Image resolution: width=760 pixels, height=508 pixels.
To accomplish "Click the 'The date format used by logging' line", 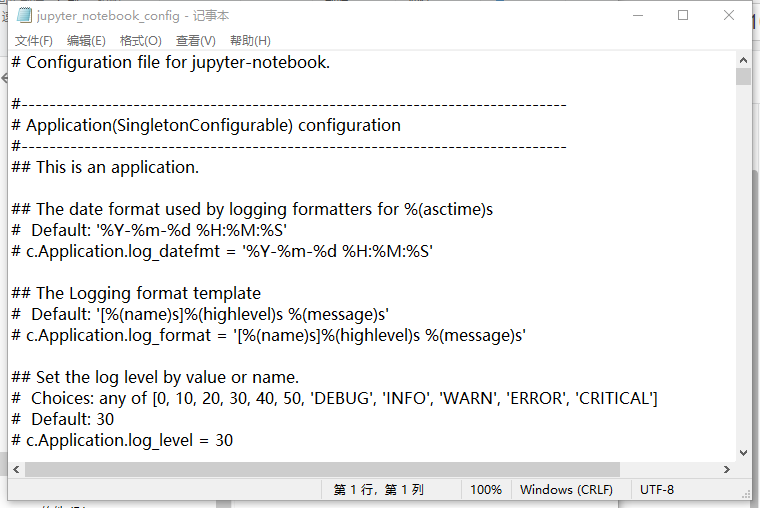I will click(252, 209).
